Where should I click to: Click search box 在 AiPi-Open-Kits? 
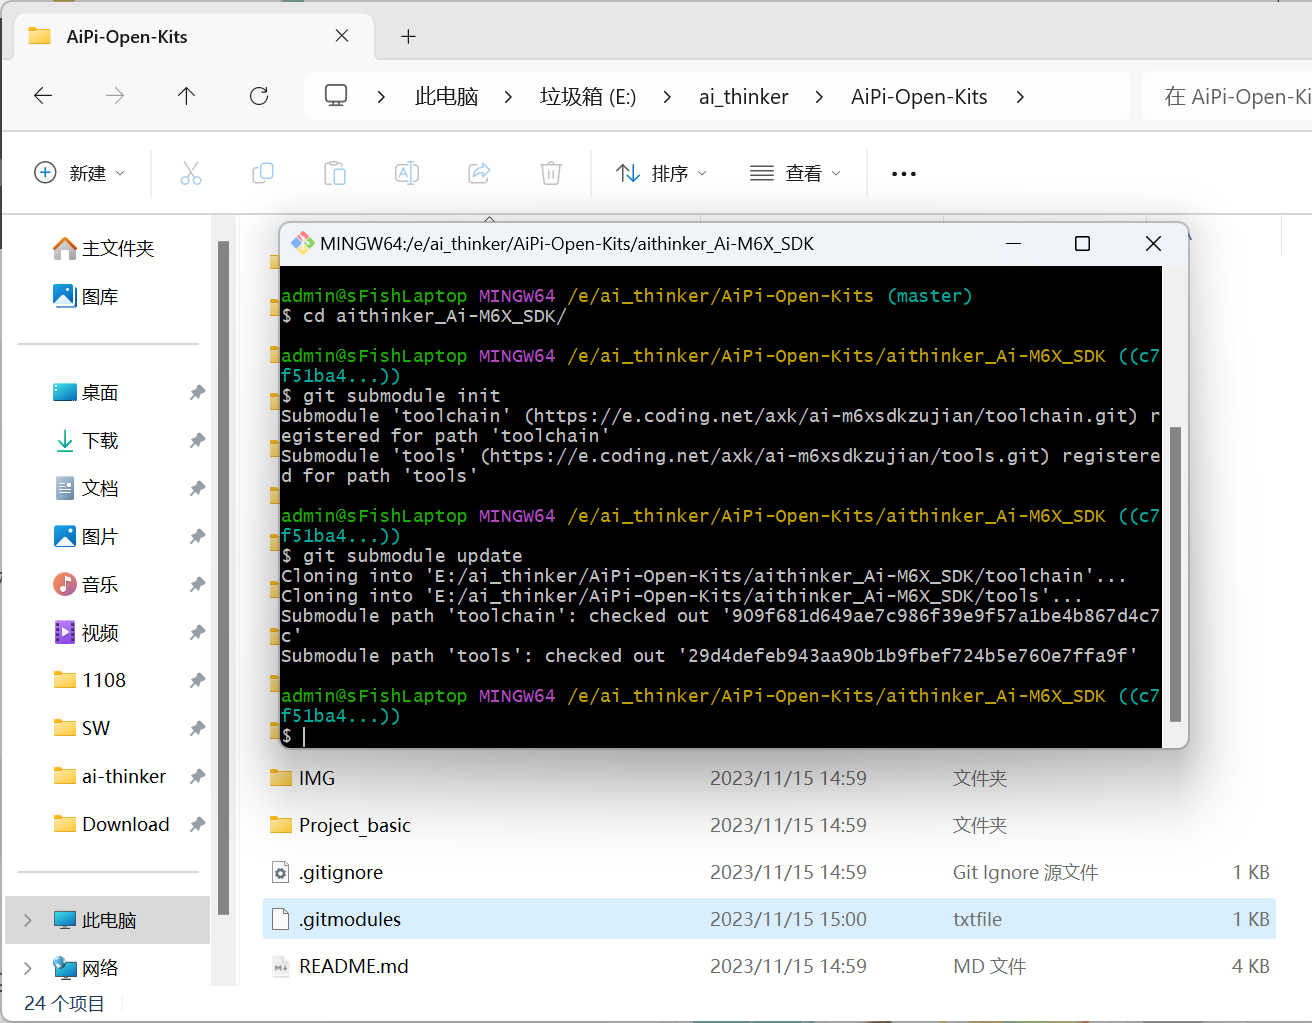(x=1228, y=96)
